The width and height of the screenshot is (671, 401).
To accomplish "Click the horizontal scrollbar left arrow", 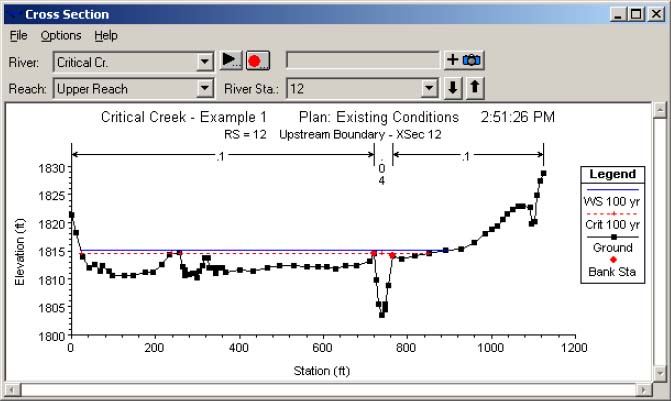I will tap(12, 390).
